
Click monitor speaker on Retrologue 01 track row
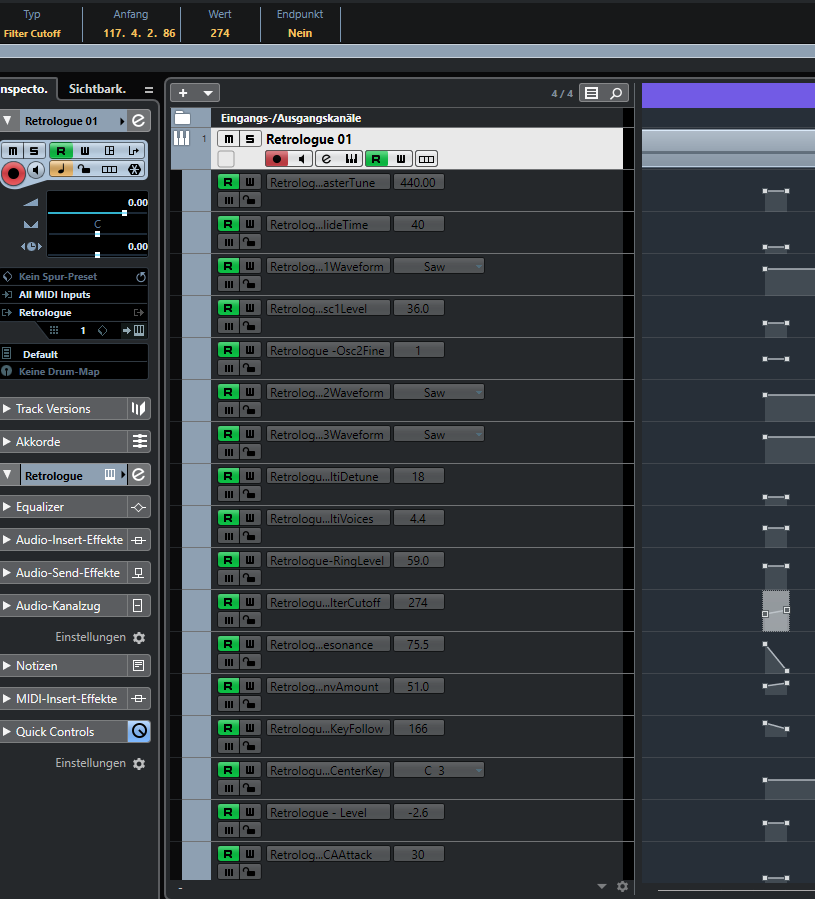pyautogui.click(x=301, y=159)
